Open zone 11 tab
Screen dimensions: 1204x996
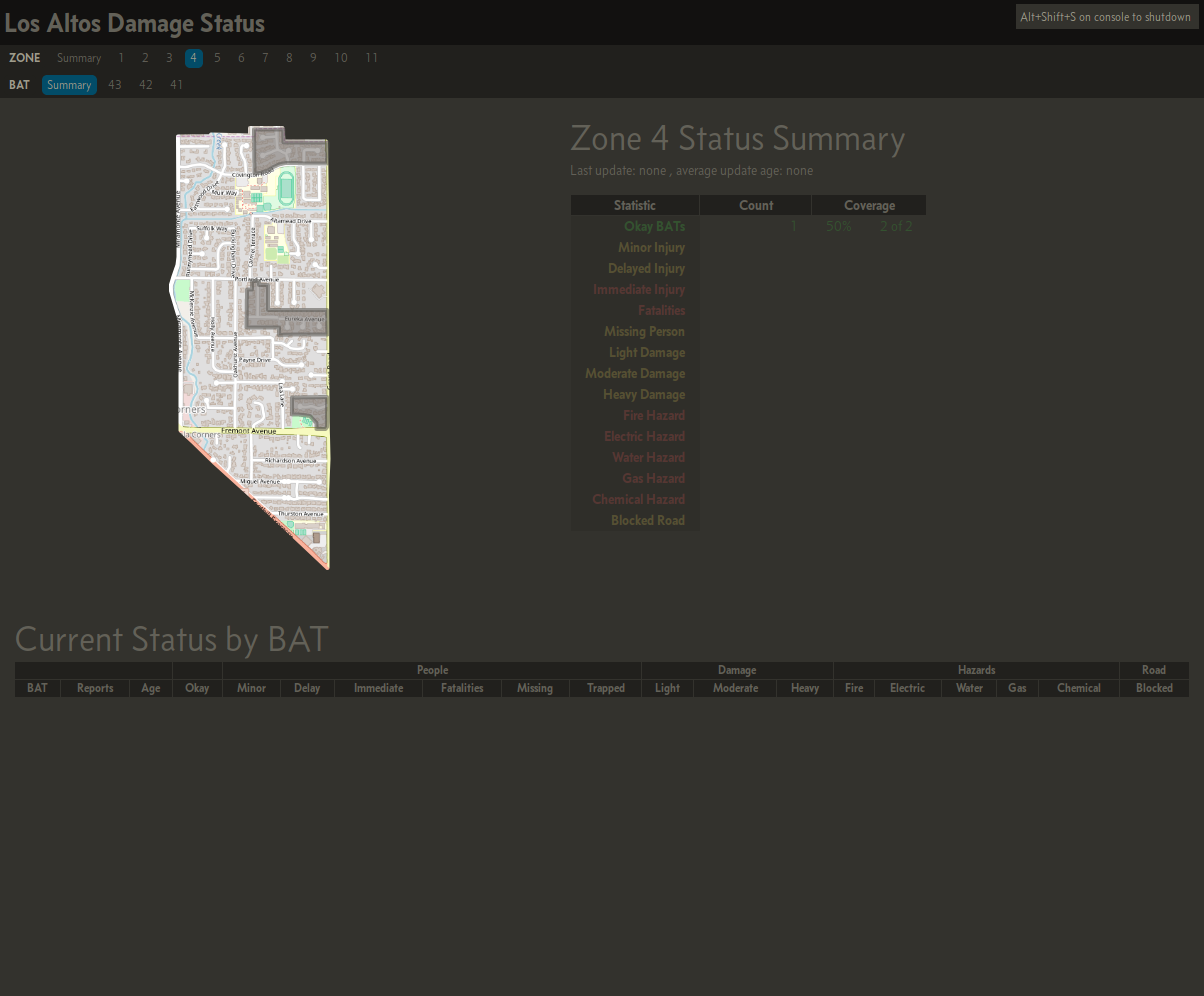coord(371,58)
